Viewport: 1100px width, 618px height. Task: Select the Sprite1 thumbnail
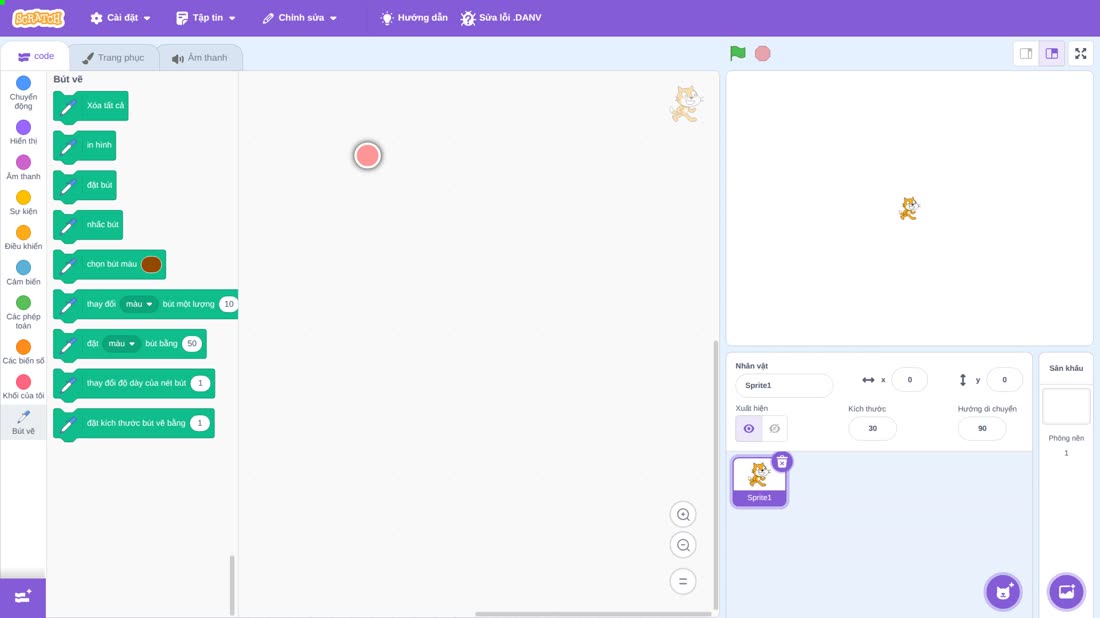759,482
